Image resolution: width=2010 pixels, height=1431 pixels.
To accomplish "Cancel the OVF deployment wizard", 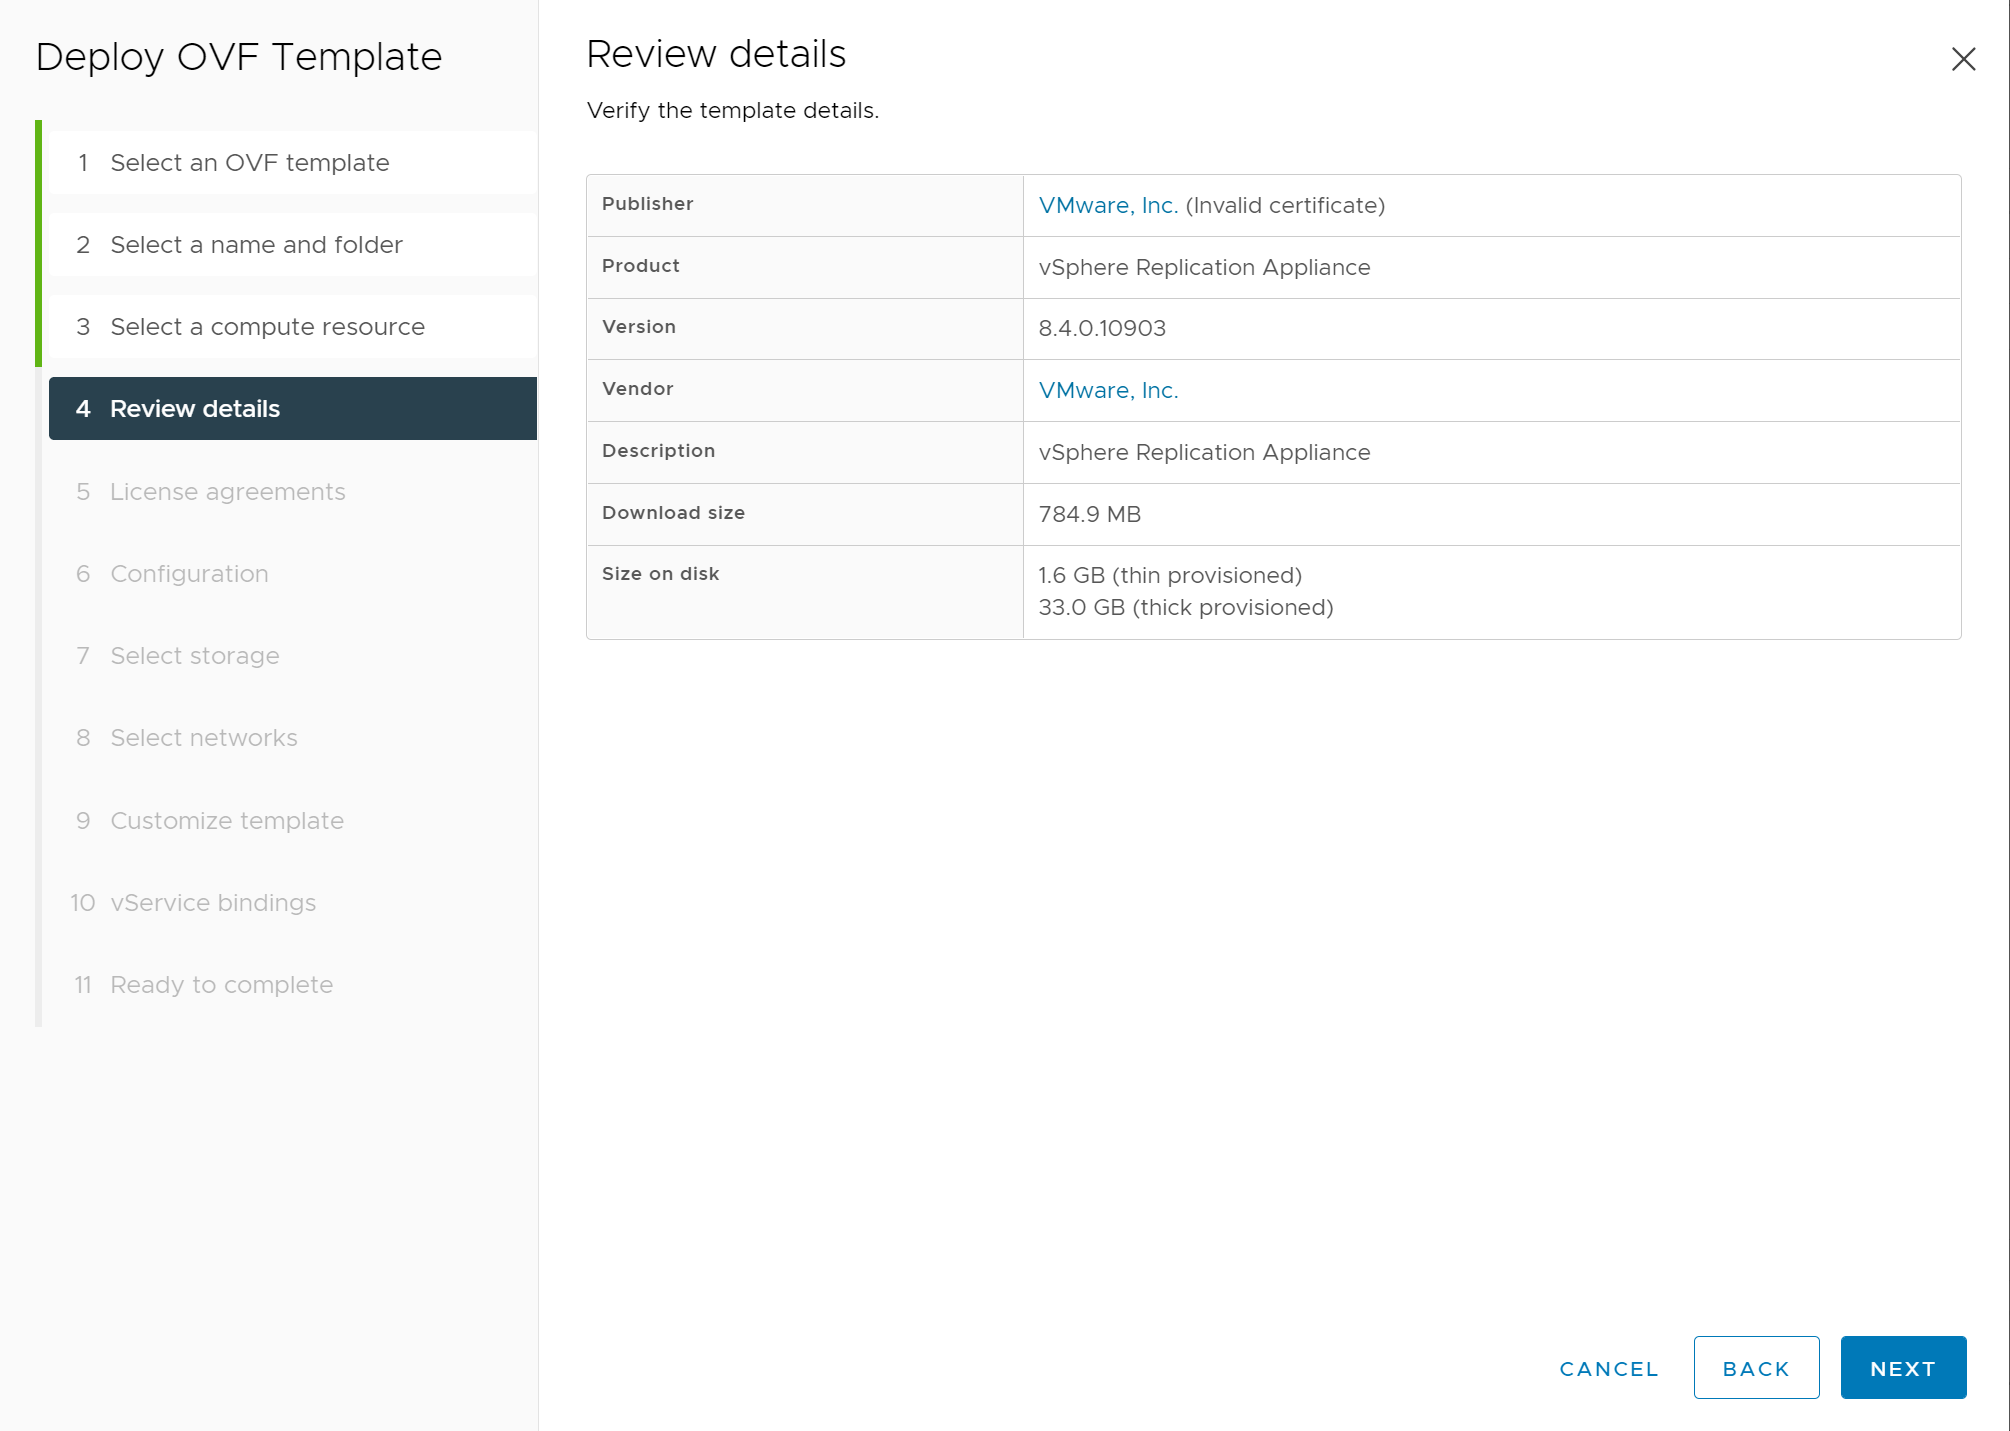I will [1608, 1368].
